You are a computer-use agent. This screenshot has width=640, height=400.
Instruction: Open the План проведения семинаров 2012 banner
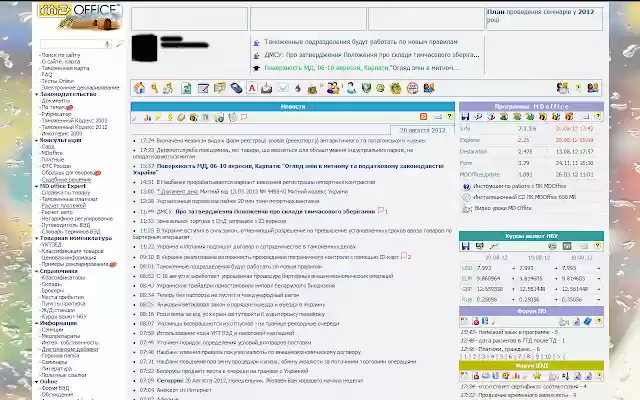[x=544, y=19]
